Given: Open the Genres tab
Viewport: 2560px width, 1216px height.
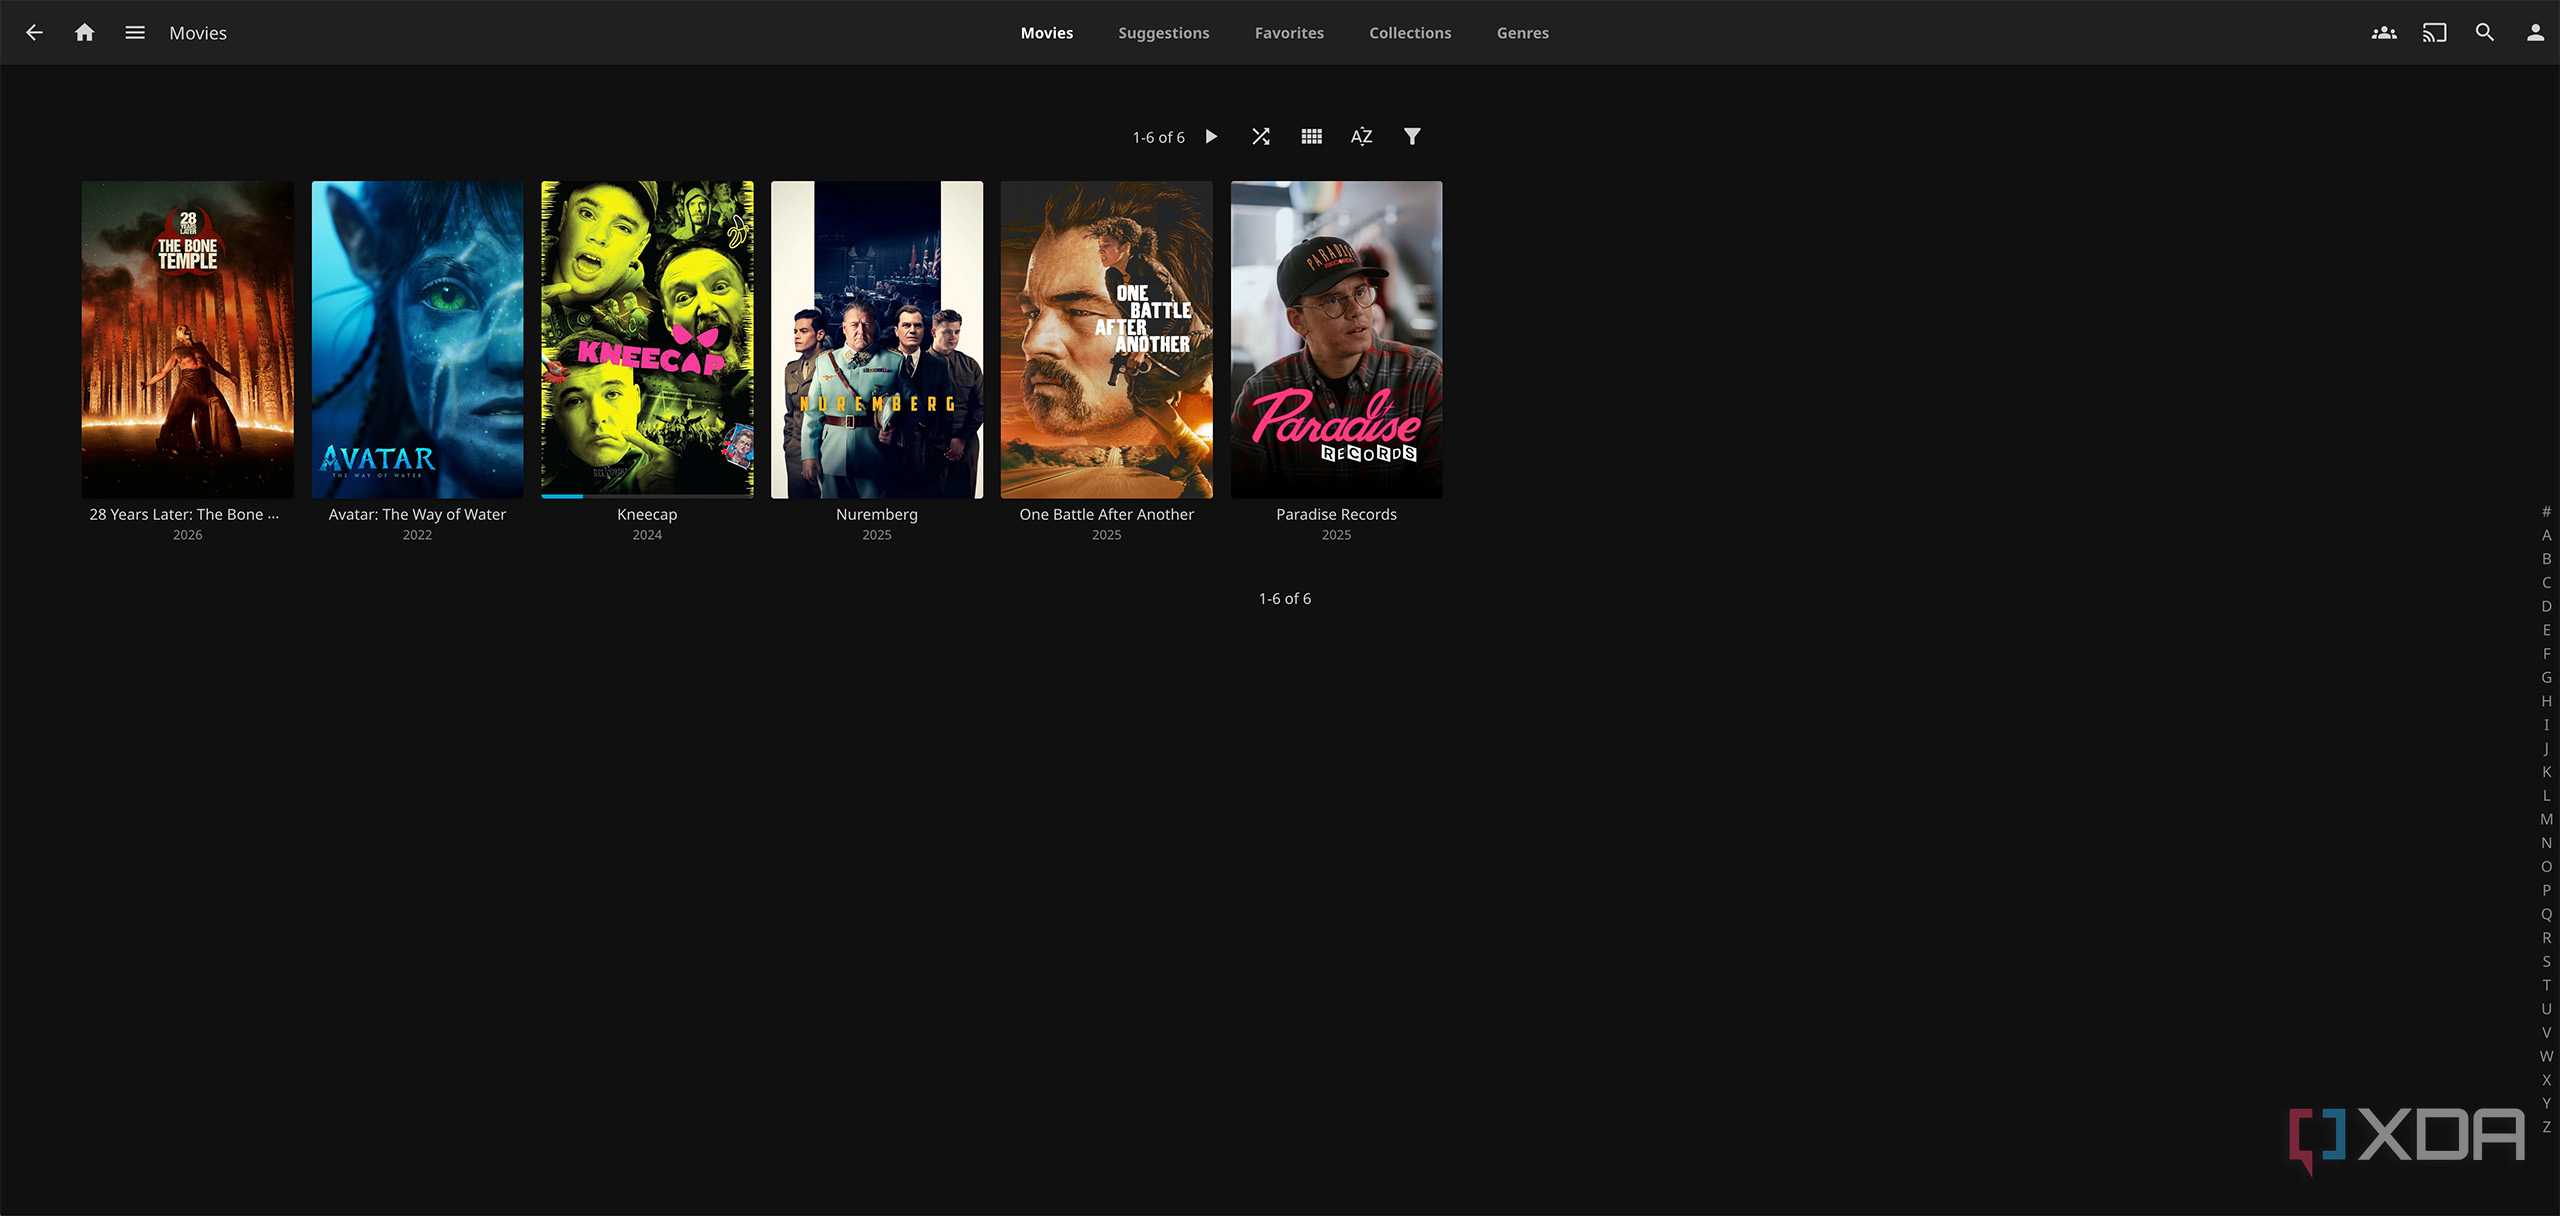Looking at the screenshot, I should [x=1523, y=33].
